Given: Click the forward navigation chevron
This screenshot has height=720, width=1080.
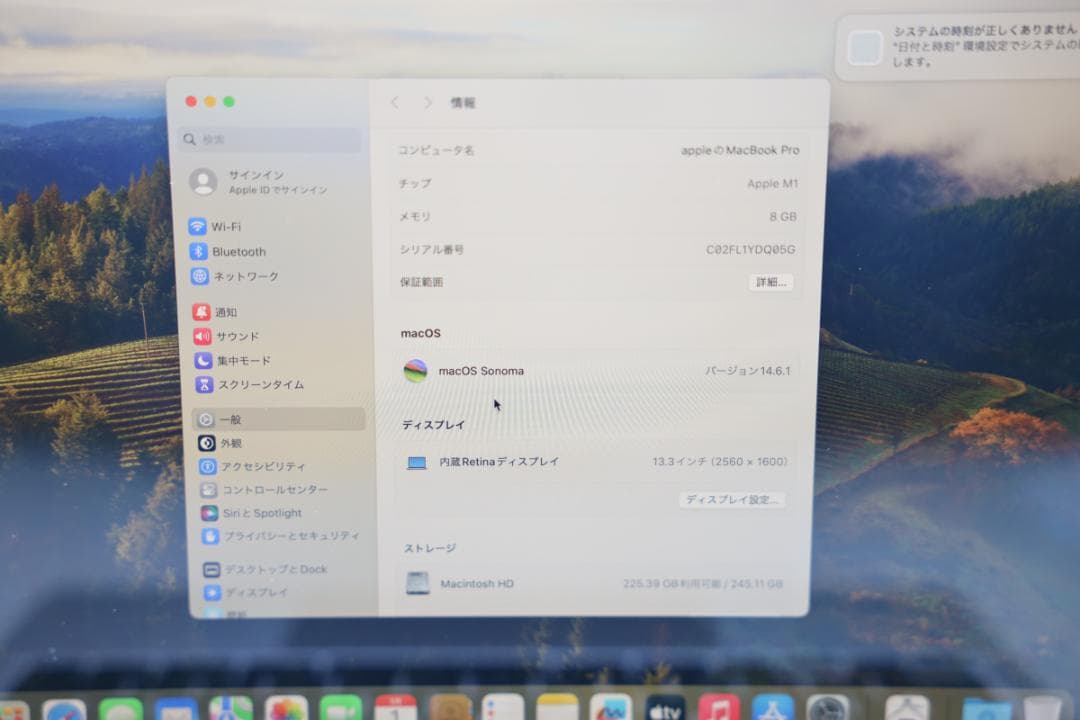Looking at the screenshot, I should [427, 102].
